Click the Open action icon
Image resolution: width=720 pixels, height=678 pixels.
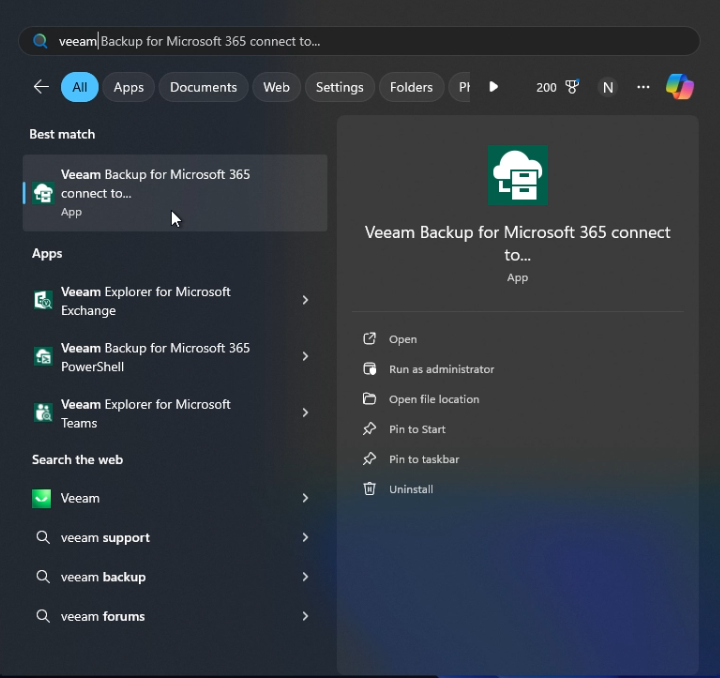pos(370,339)
